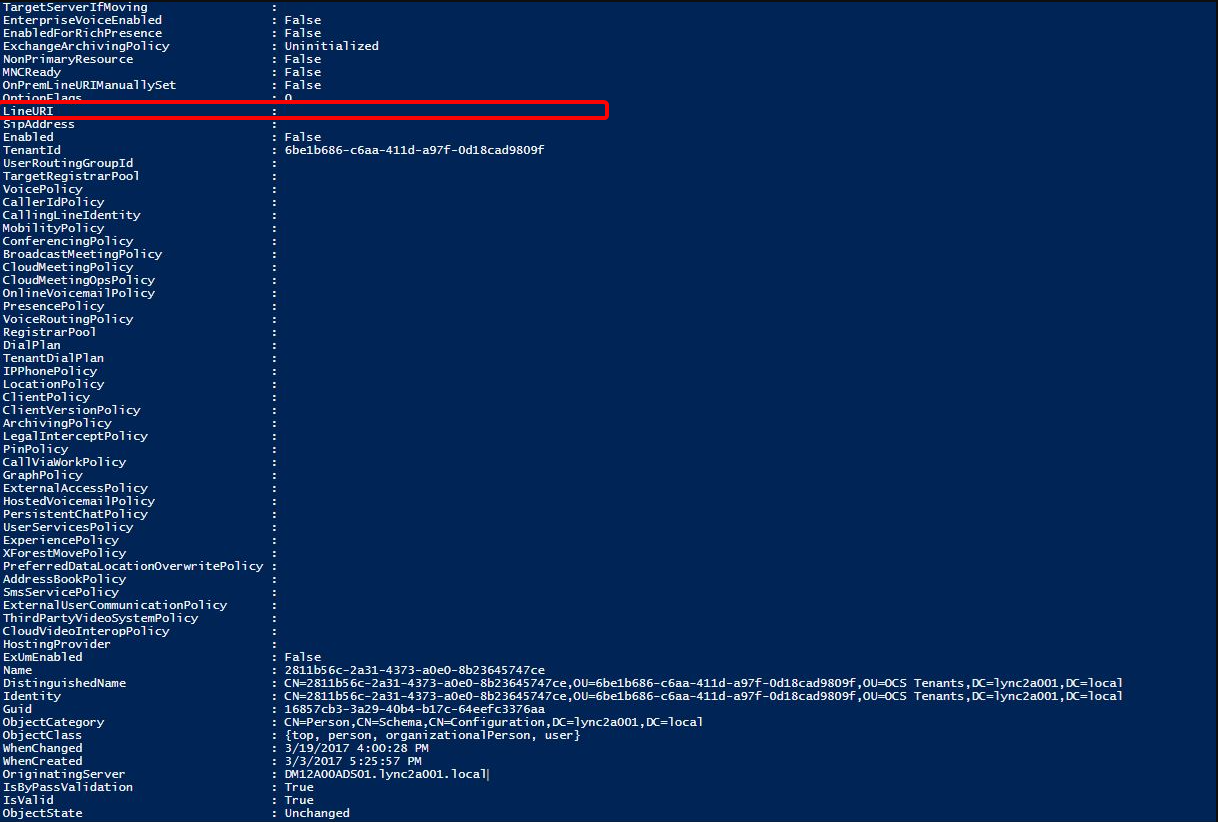Select the ExternalUserCommunicationPolicy property label
This screenshot has height=822, width=1218.
114,605
